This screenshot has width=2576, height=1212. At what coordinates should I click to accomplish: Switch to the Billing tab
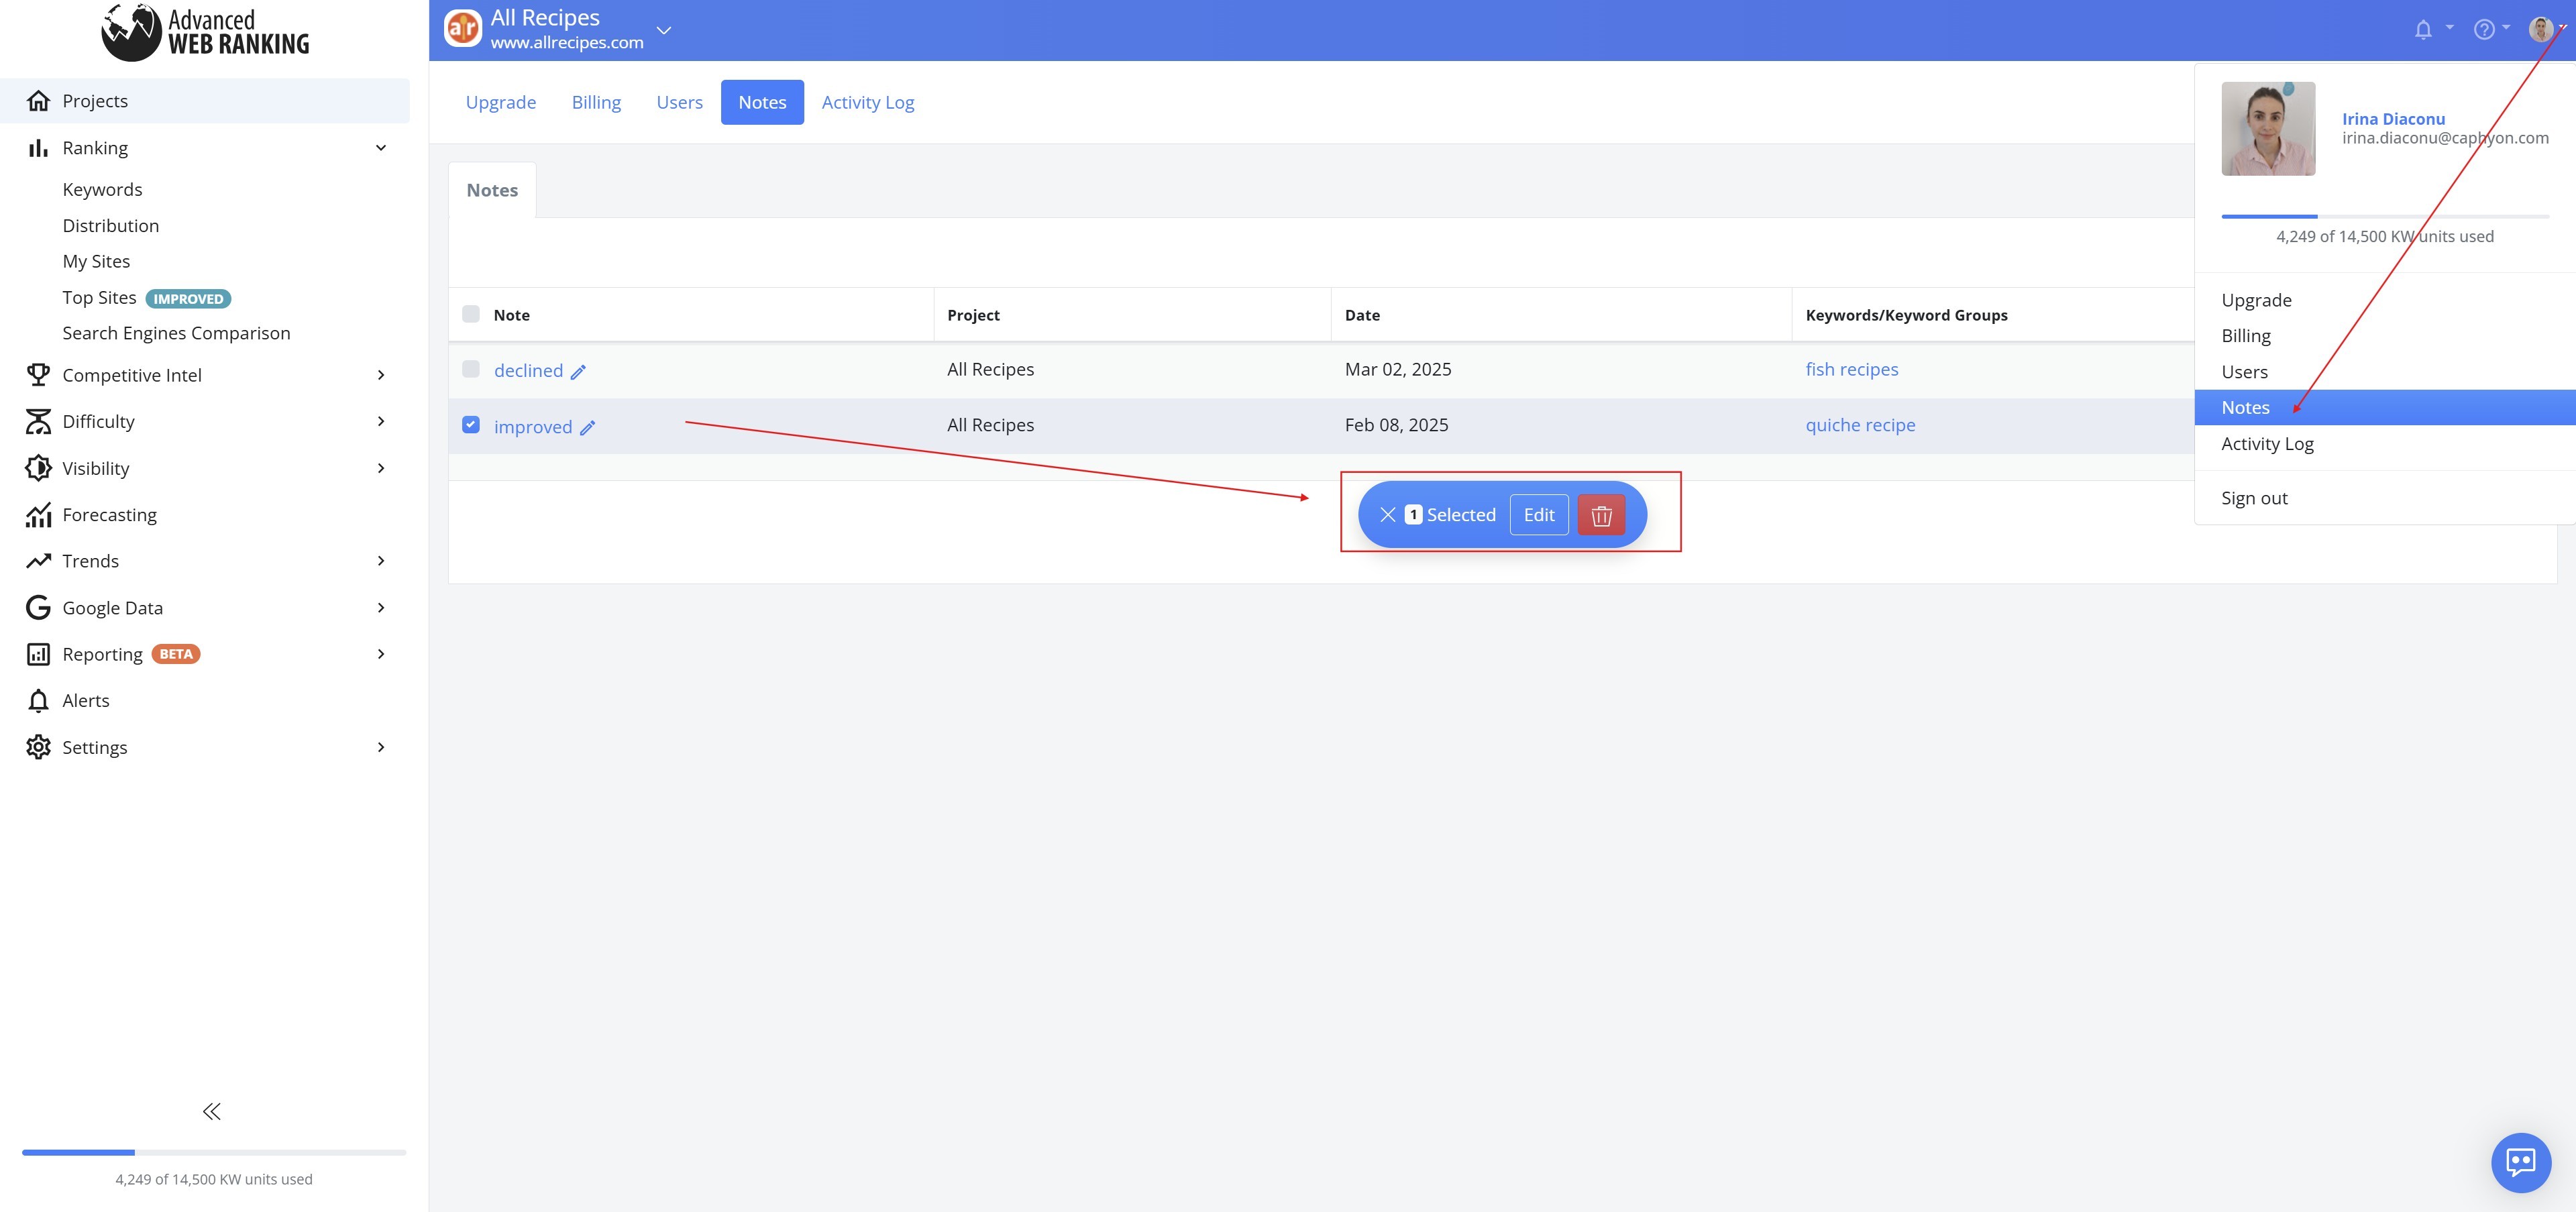596,102
